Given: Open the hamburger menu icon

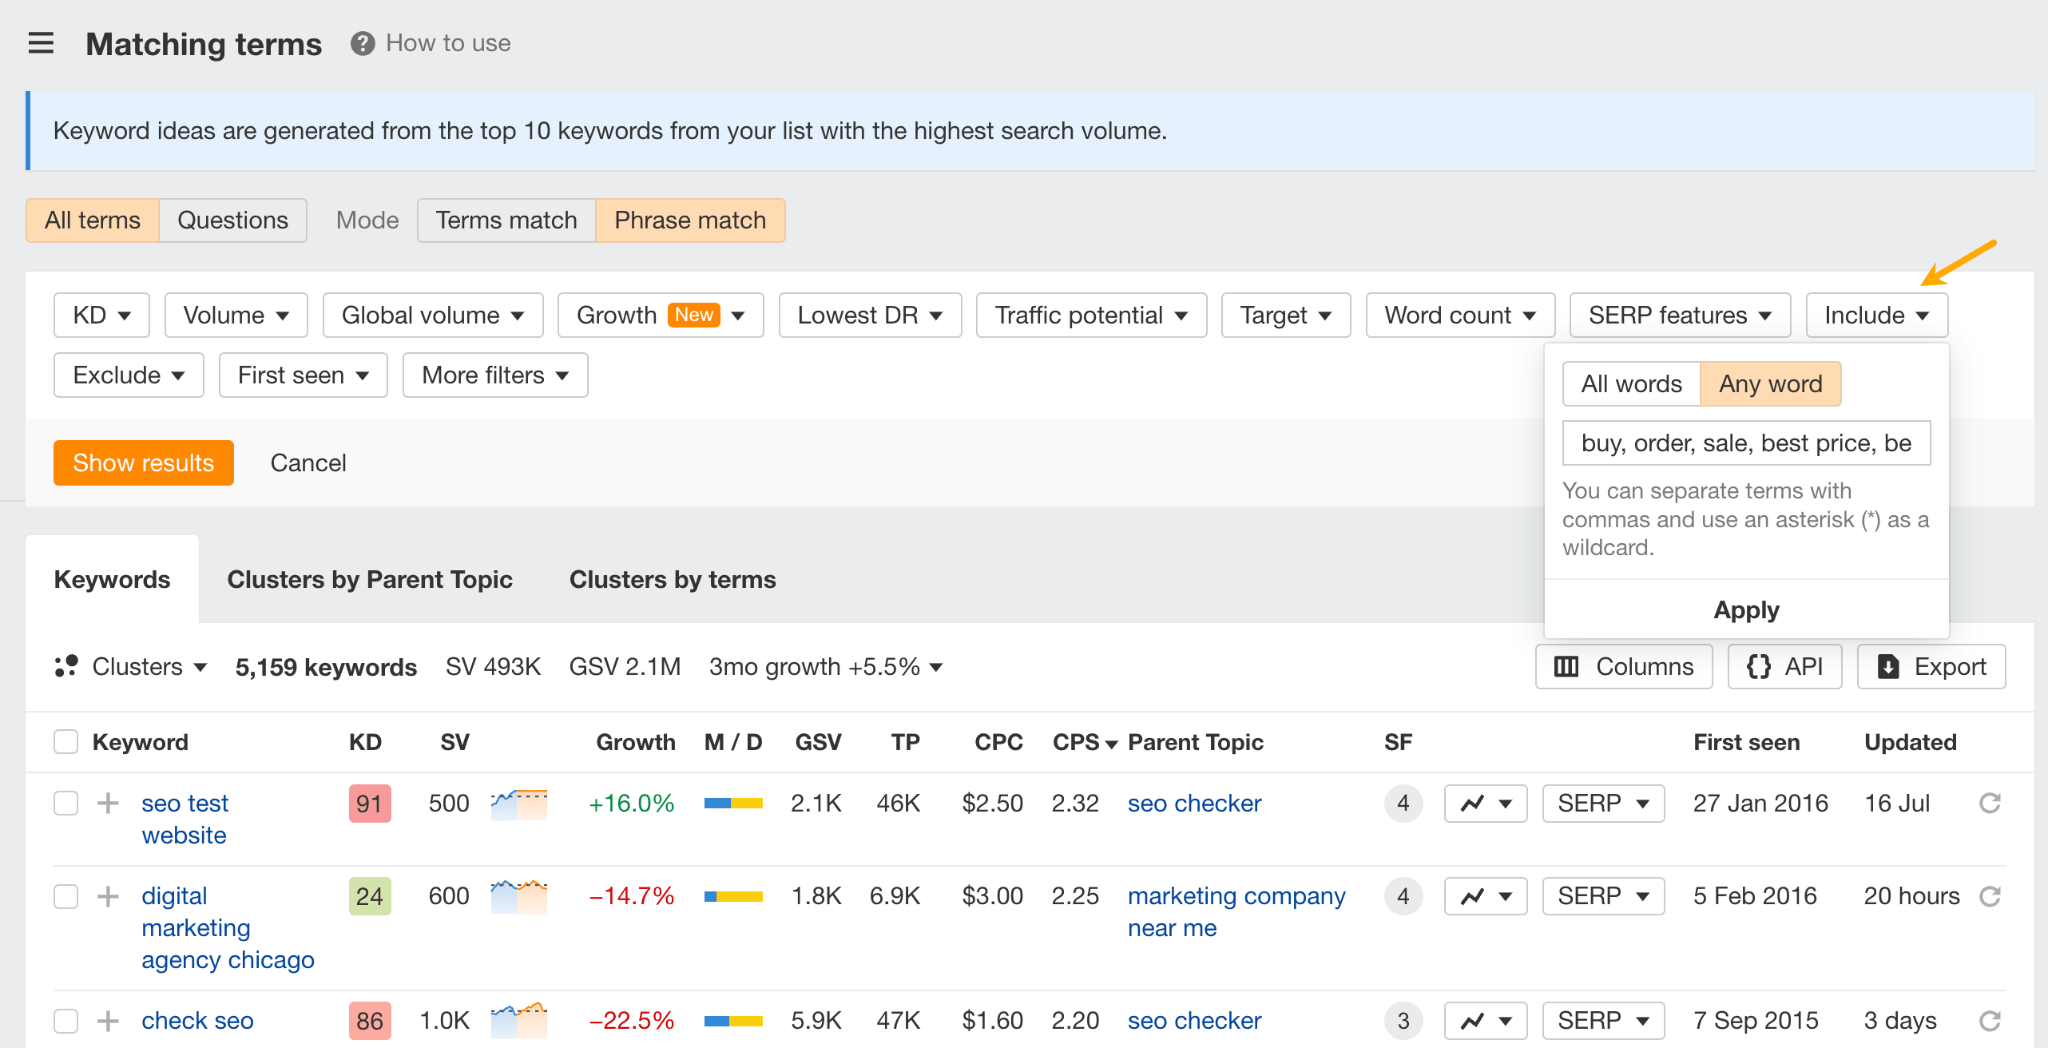Looking at the screenshot, I should [x=41, y=43].
